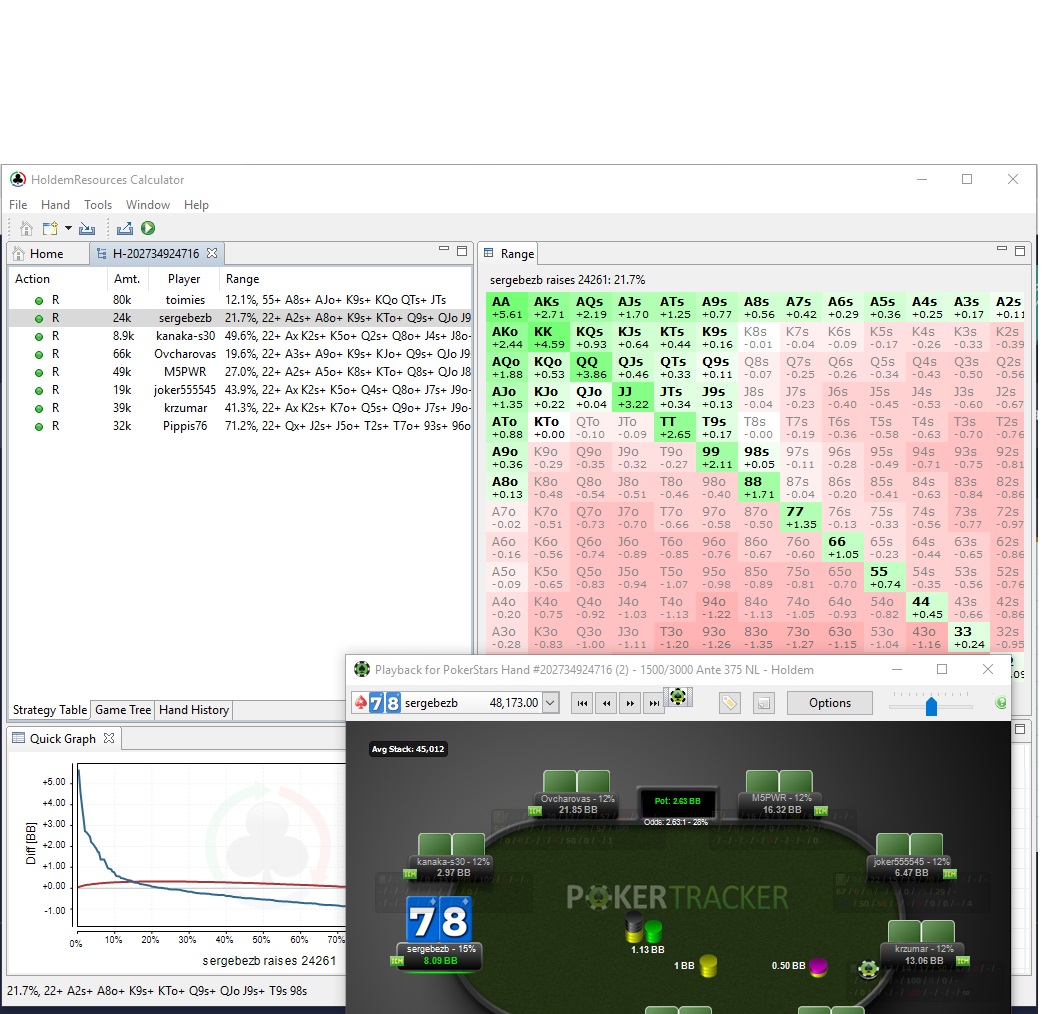Click the joker555545 seat plate on the table

(x=911, y=867)
